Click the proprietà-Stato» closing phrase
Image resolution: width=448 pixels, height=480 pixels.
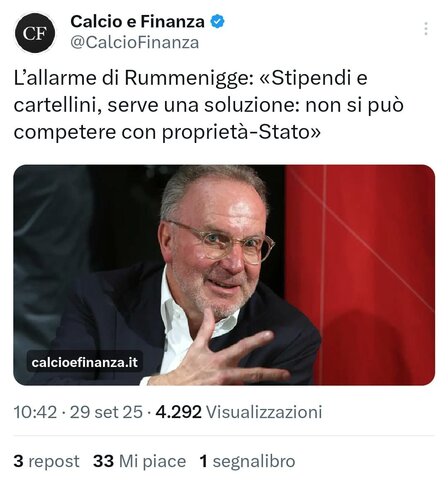pyautogui.click(x=241, y=133)
